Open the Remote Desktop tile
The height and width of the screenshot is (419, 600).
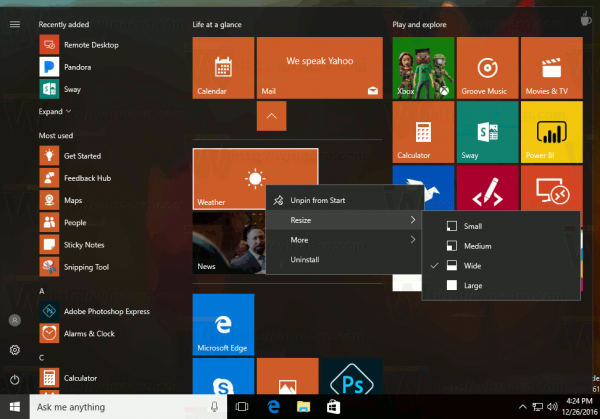[x=552, y=187]
